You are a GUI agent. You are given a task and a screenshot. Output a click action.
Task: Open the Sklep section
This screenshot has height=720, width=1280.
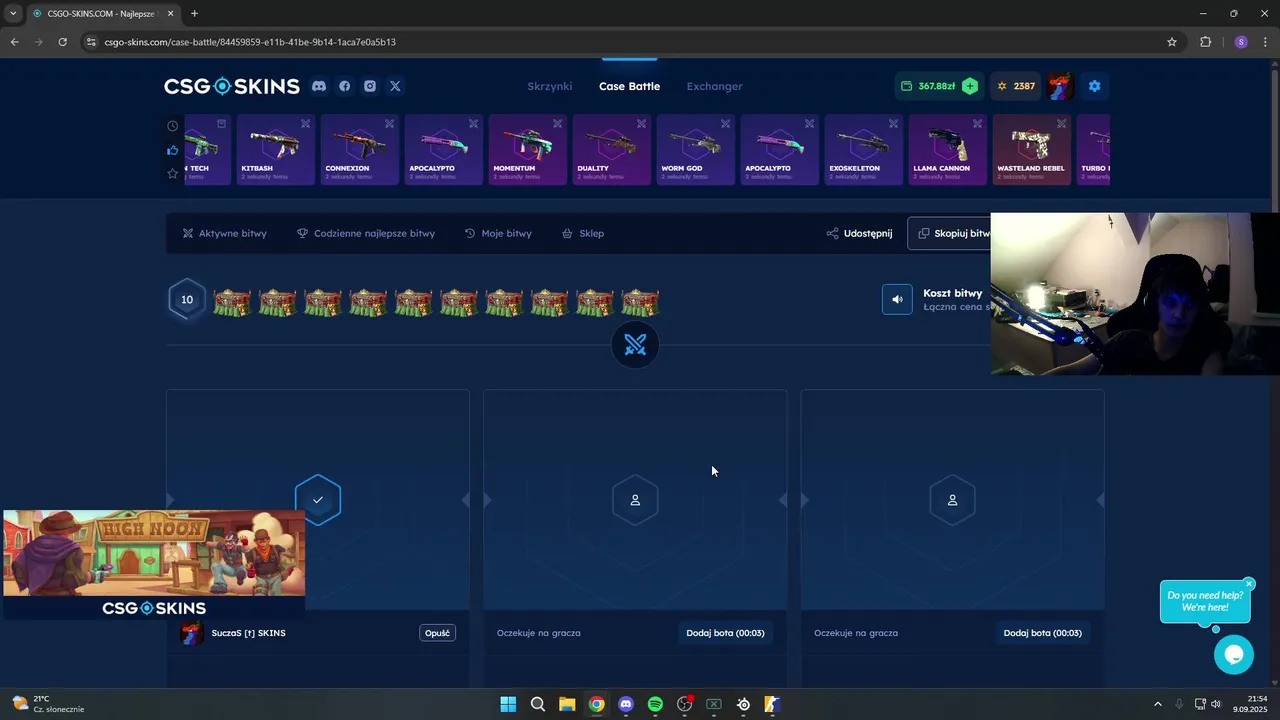(x=583, y=233)
